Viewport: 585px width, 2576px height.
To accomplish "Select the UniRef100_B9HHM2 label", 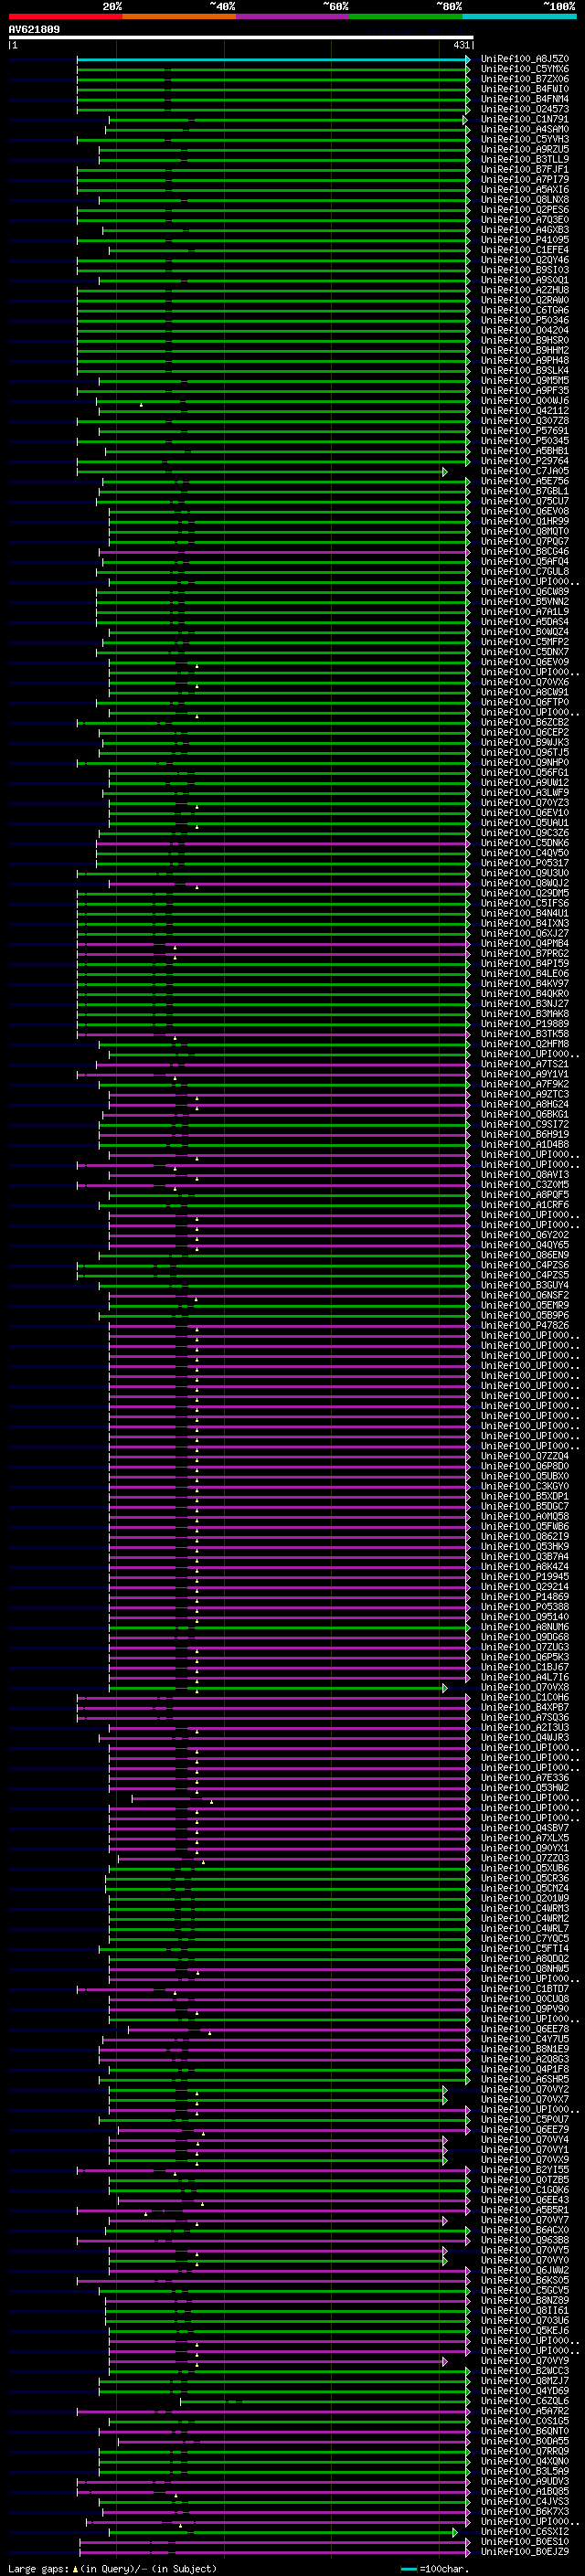I will (x=525, y=350).
